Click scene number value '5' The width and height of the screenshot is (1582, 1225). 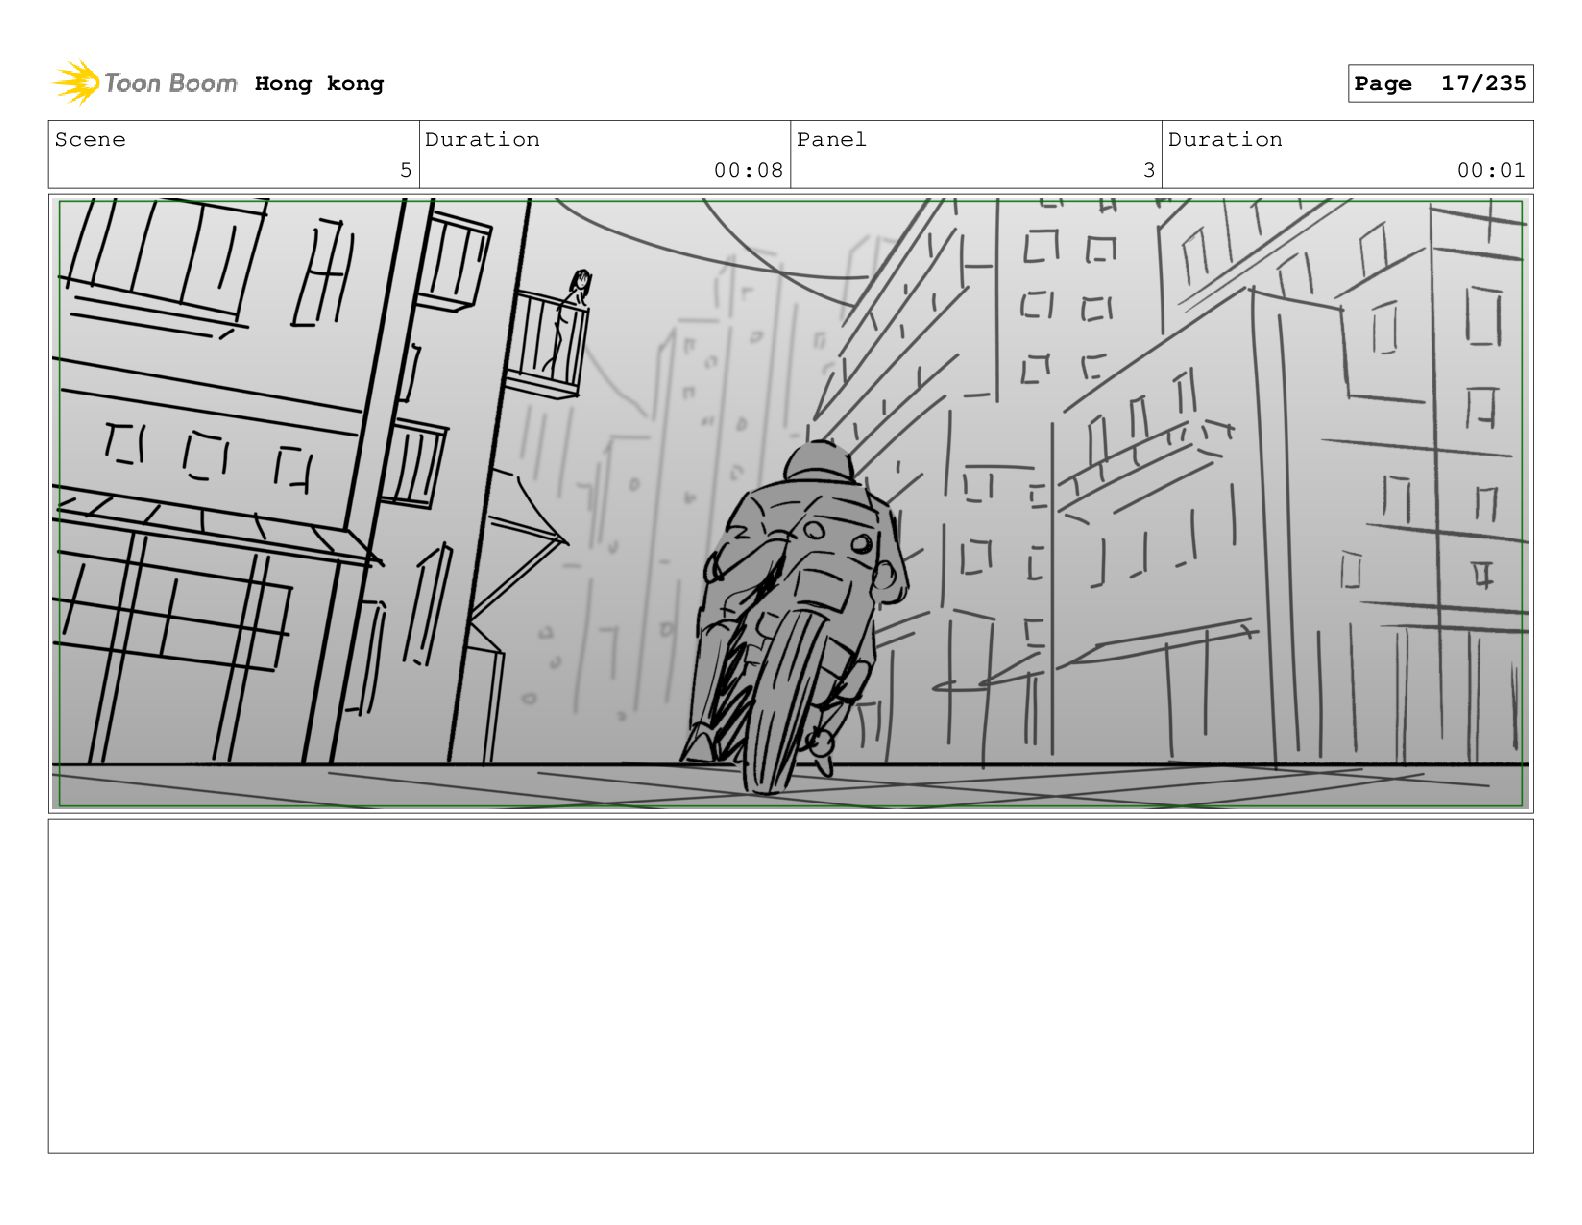[x=406, y=170]
